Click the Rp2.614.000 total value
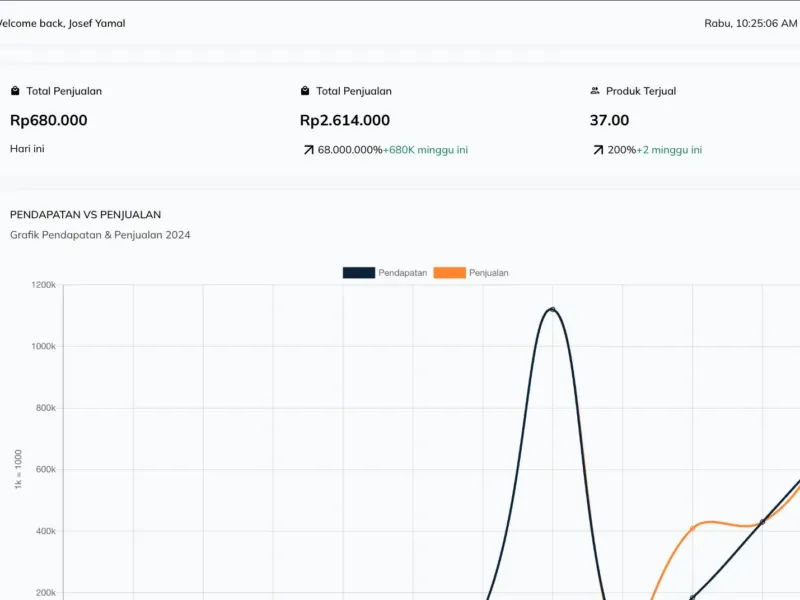Viewport: 800px width, 600px height. [x=345, y=120]
